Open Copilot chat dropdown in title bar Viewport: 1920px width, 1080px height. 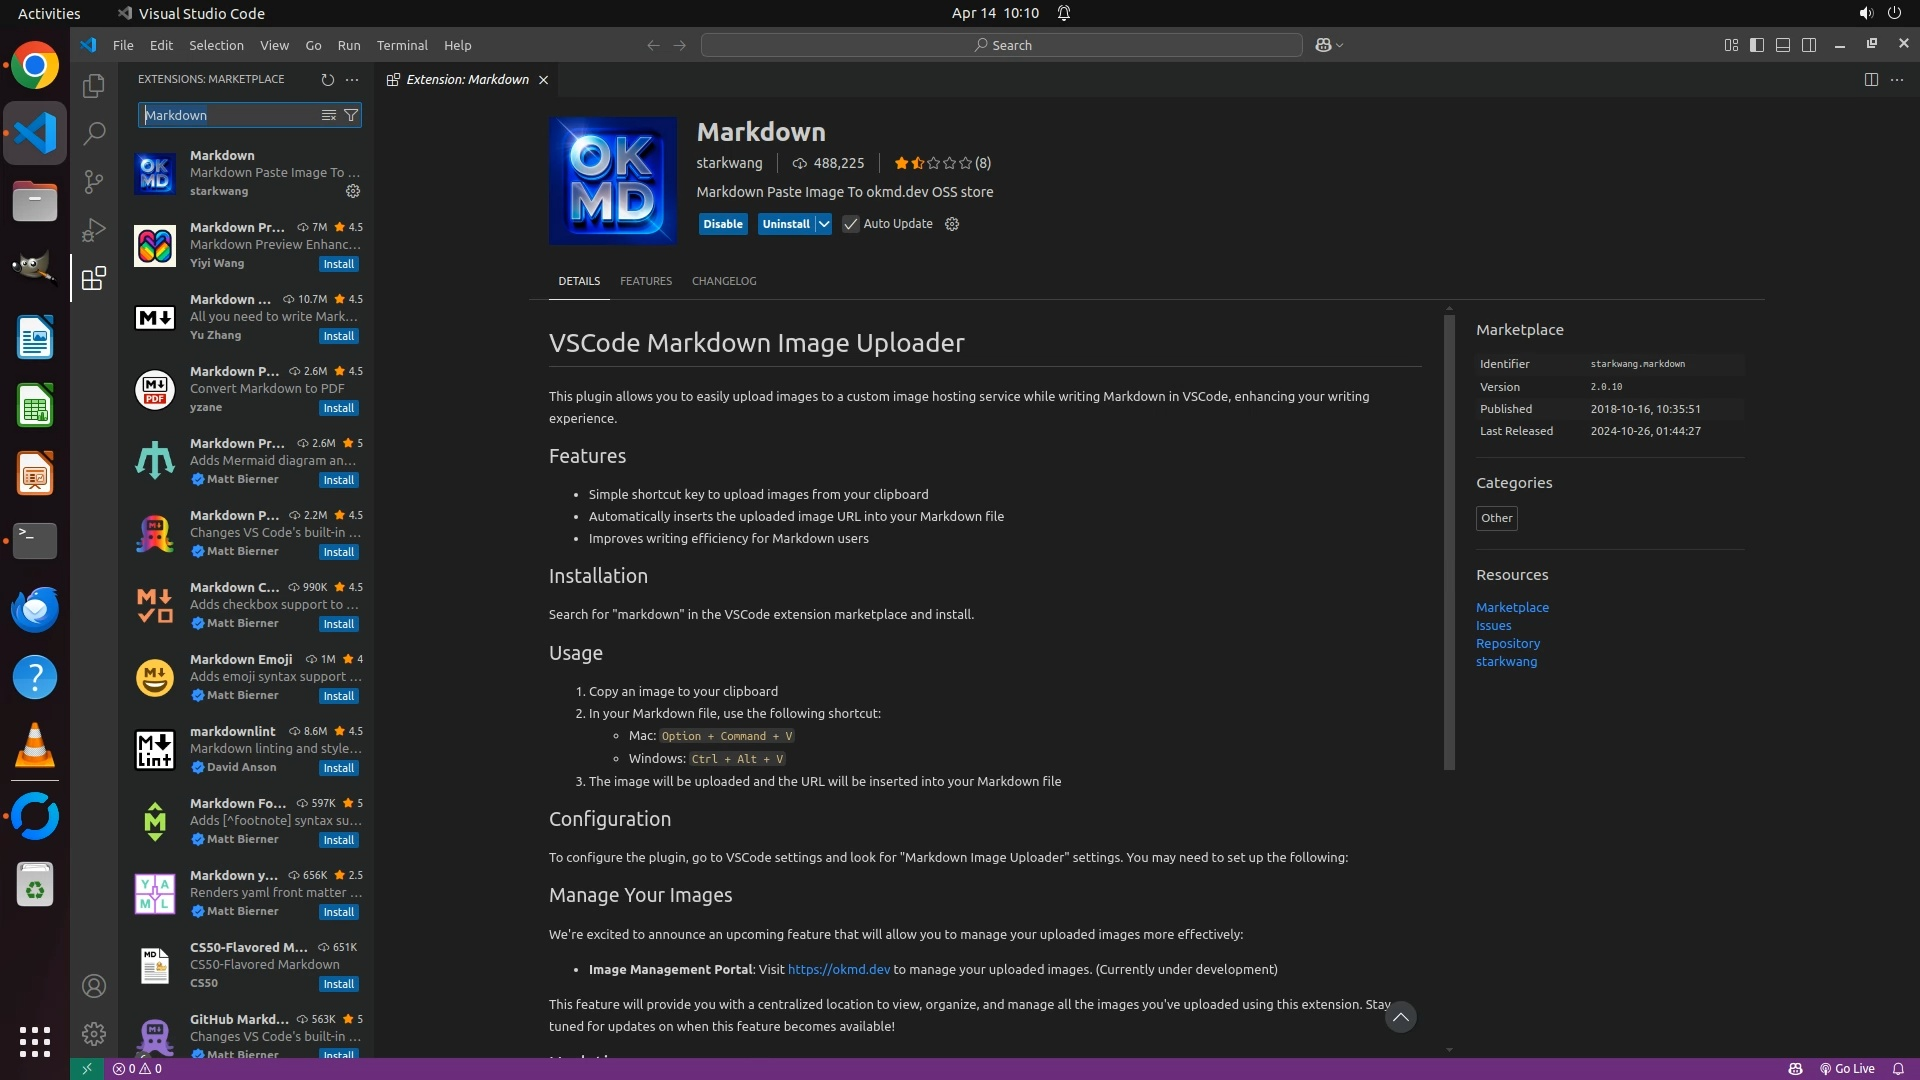[x=1339, y=45]
